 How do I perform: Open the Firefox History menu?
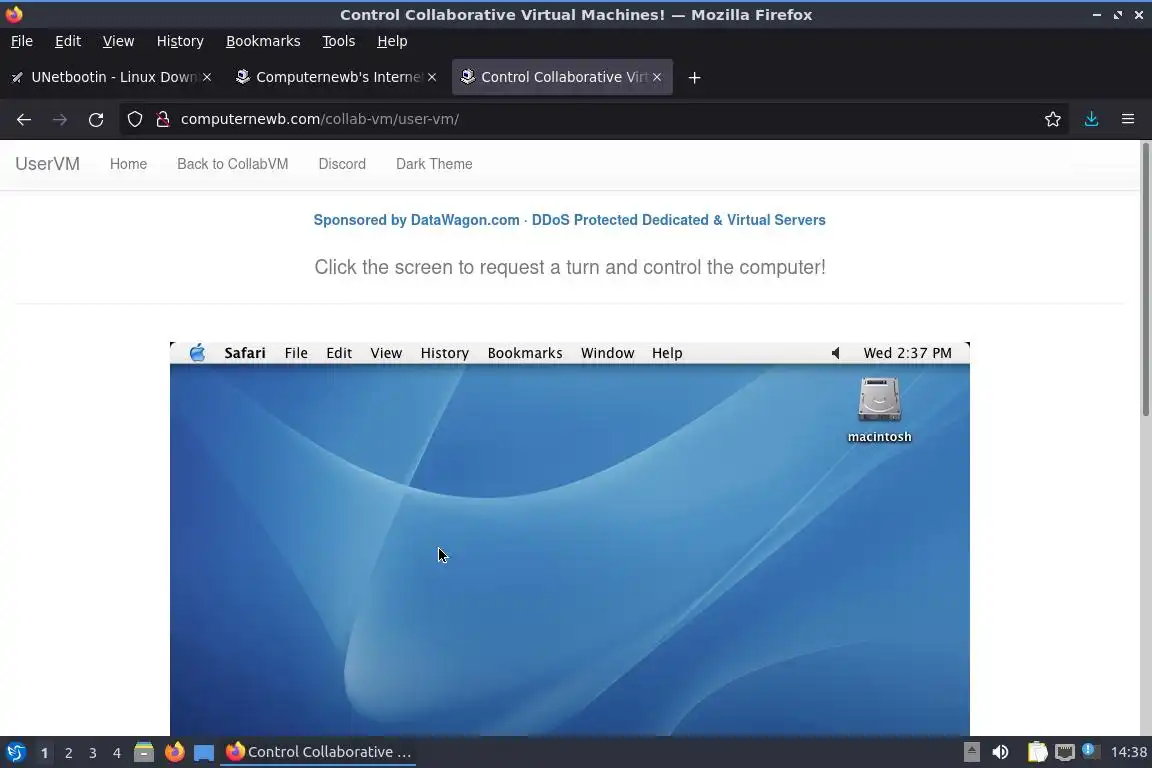pyautogui.click(x=180, y=41)
